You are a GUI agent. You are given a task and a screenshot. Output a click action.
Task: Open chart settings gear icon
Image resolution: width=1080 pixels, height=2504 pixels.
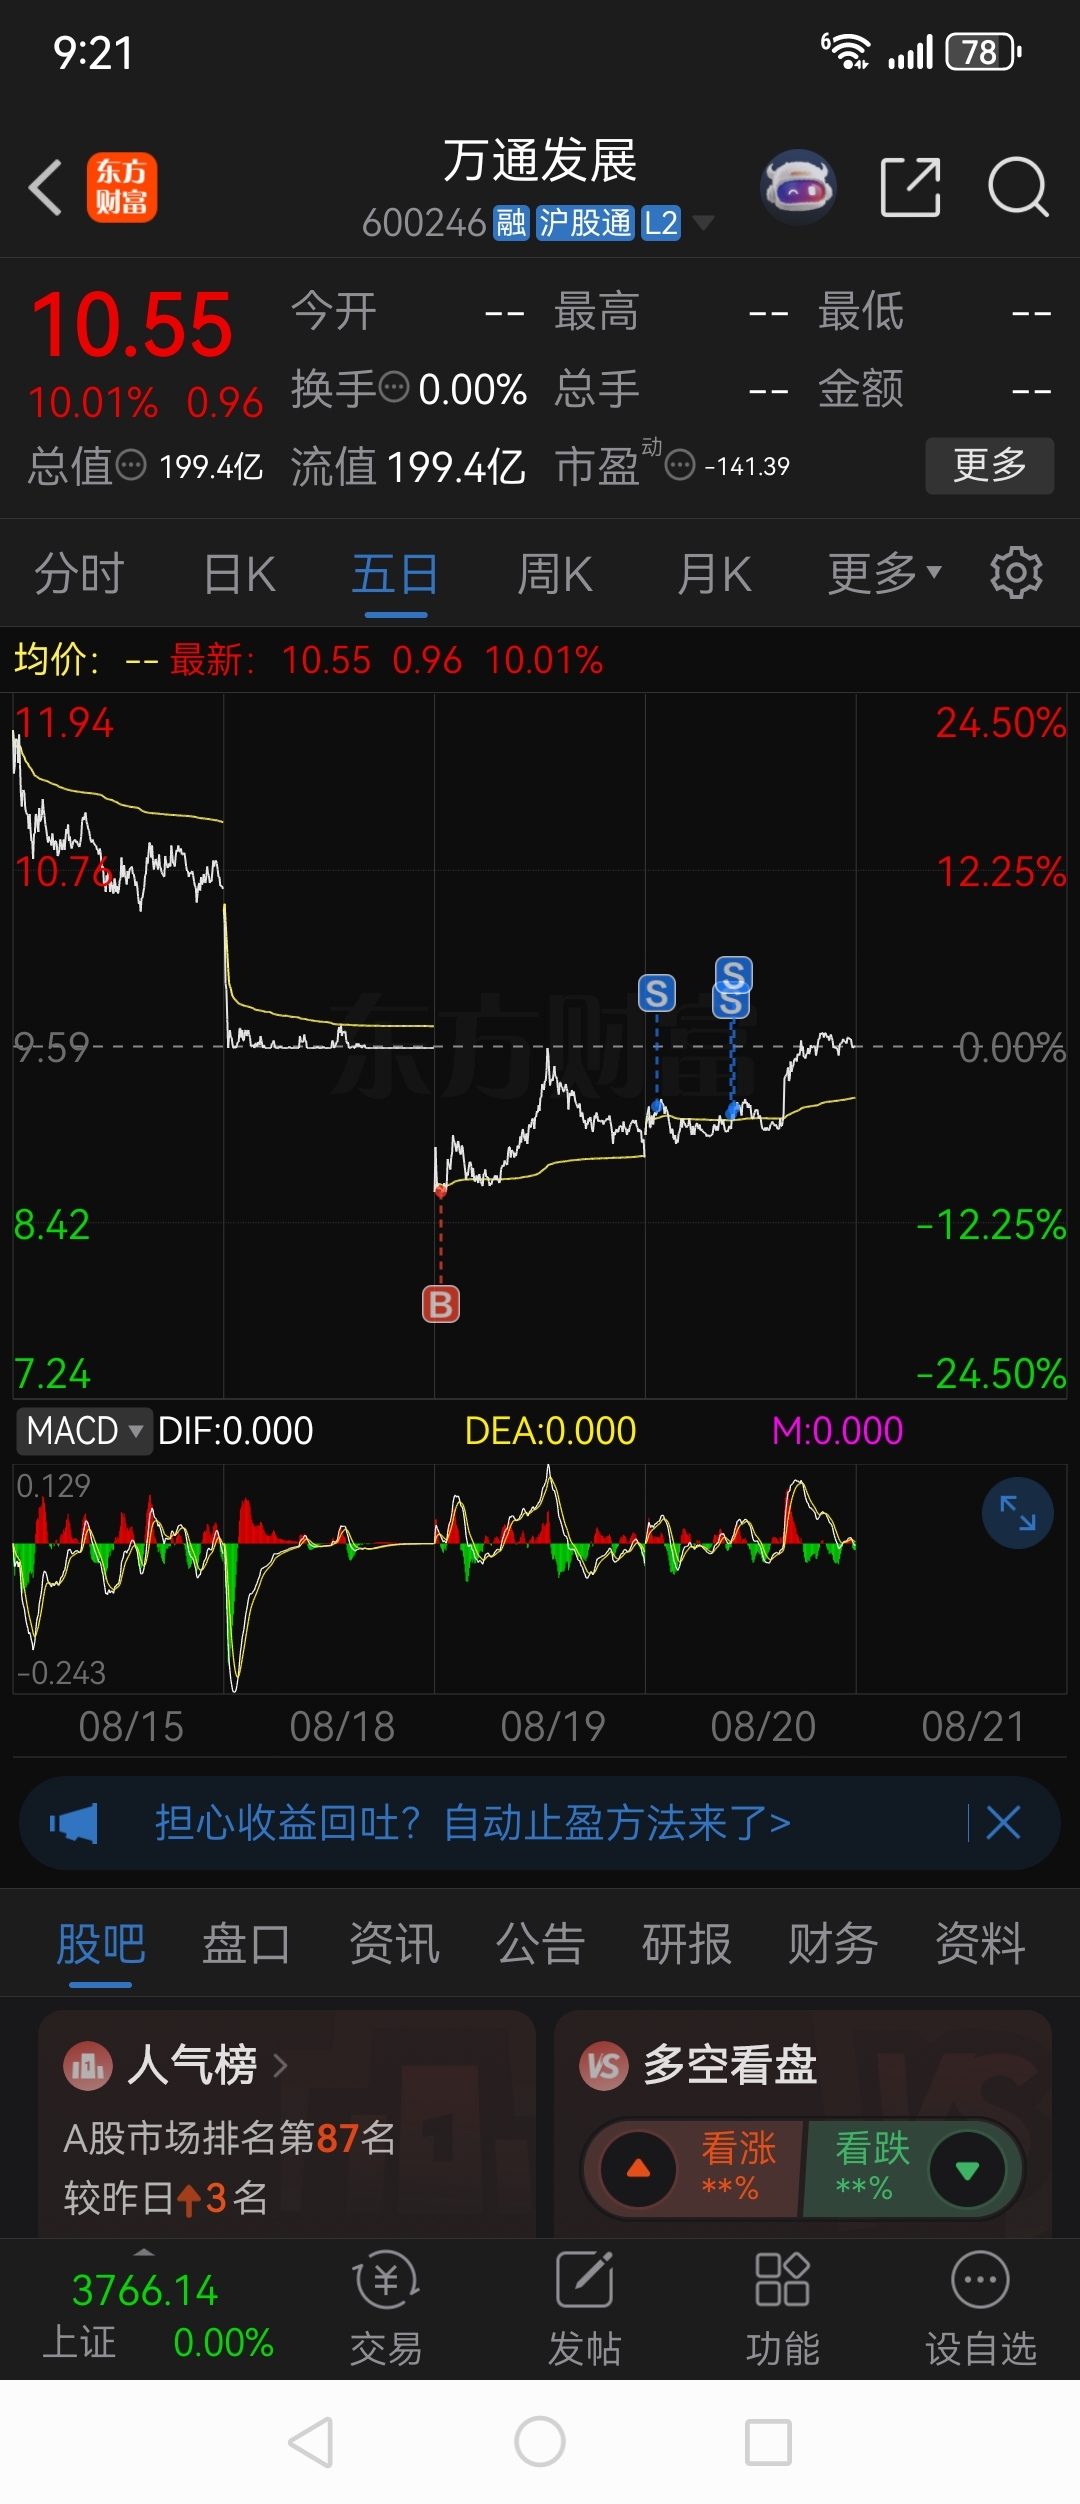(1016, 573)
